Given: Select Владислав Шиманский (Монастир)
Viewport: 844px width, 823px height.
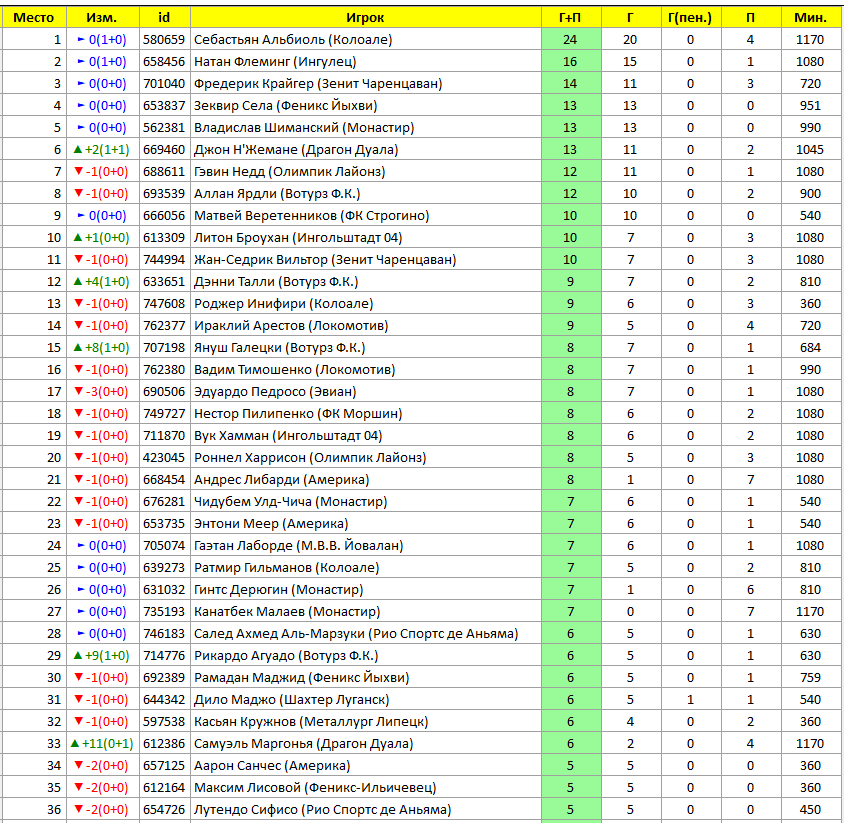Looking at the screenshot, I should [x=304, y=128].
